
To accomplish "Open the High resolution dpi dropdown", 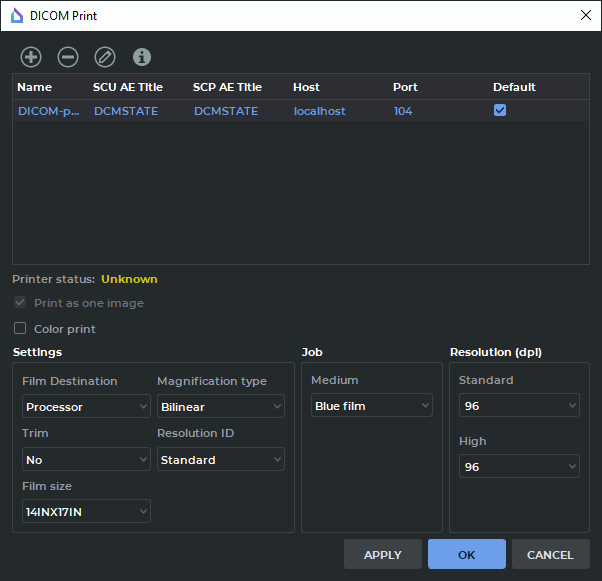I will tap(519, 466).
